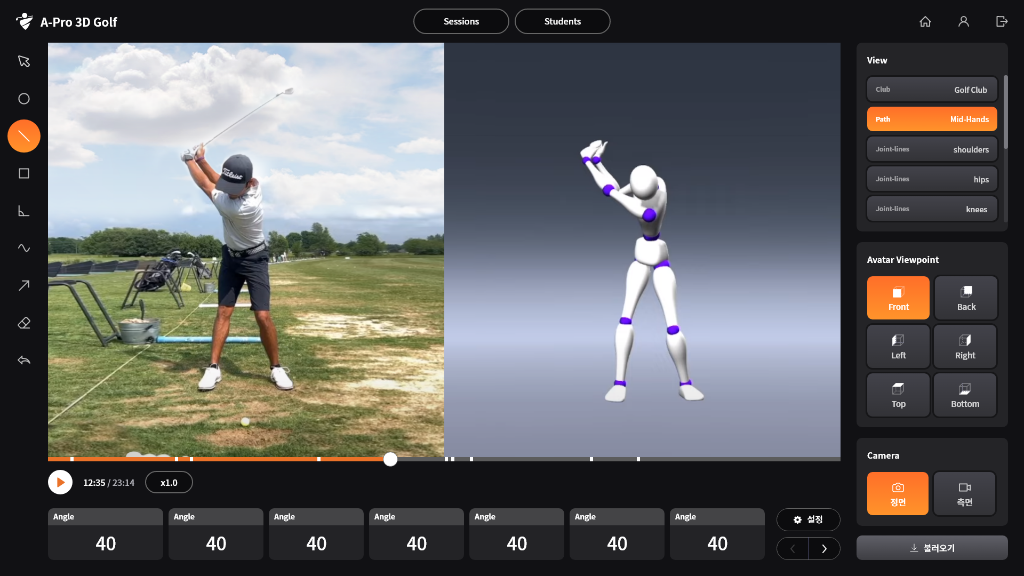Click the undo arrow icon
This screenshot has width=1024, height=576.
24,360
